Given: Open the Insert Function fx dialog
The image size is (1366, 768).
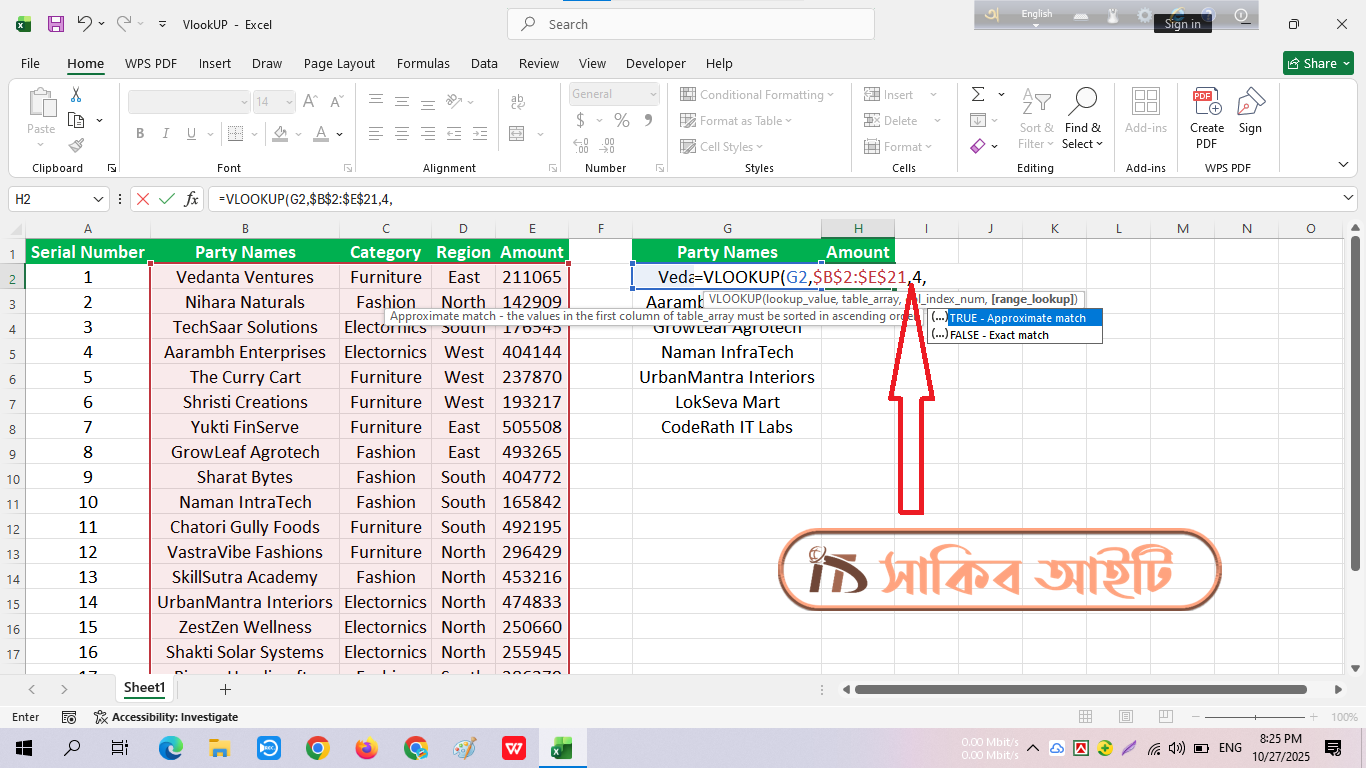Looking at the screenshot, I should pos(191,199).
